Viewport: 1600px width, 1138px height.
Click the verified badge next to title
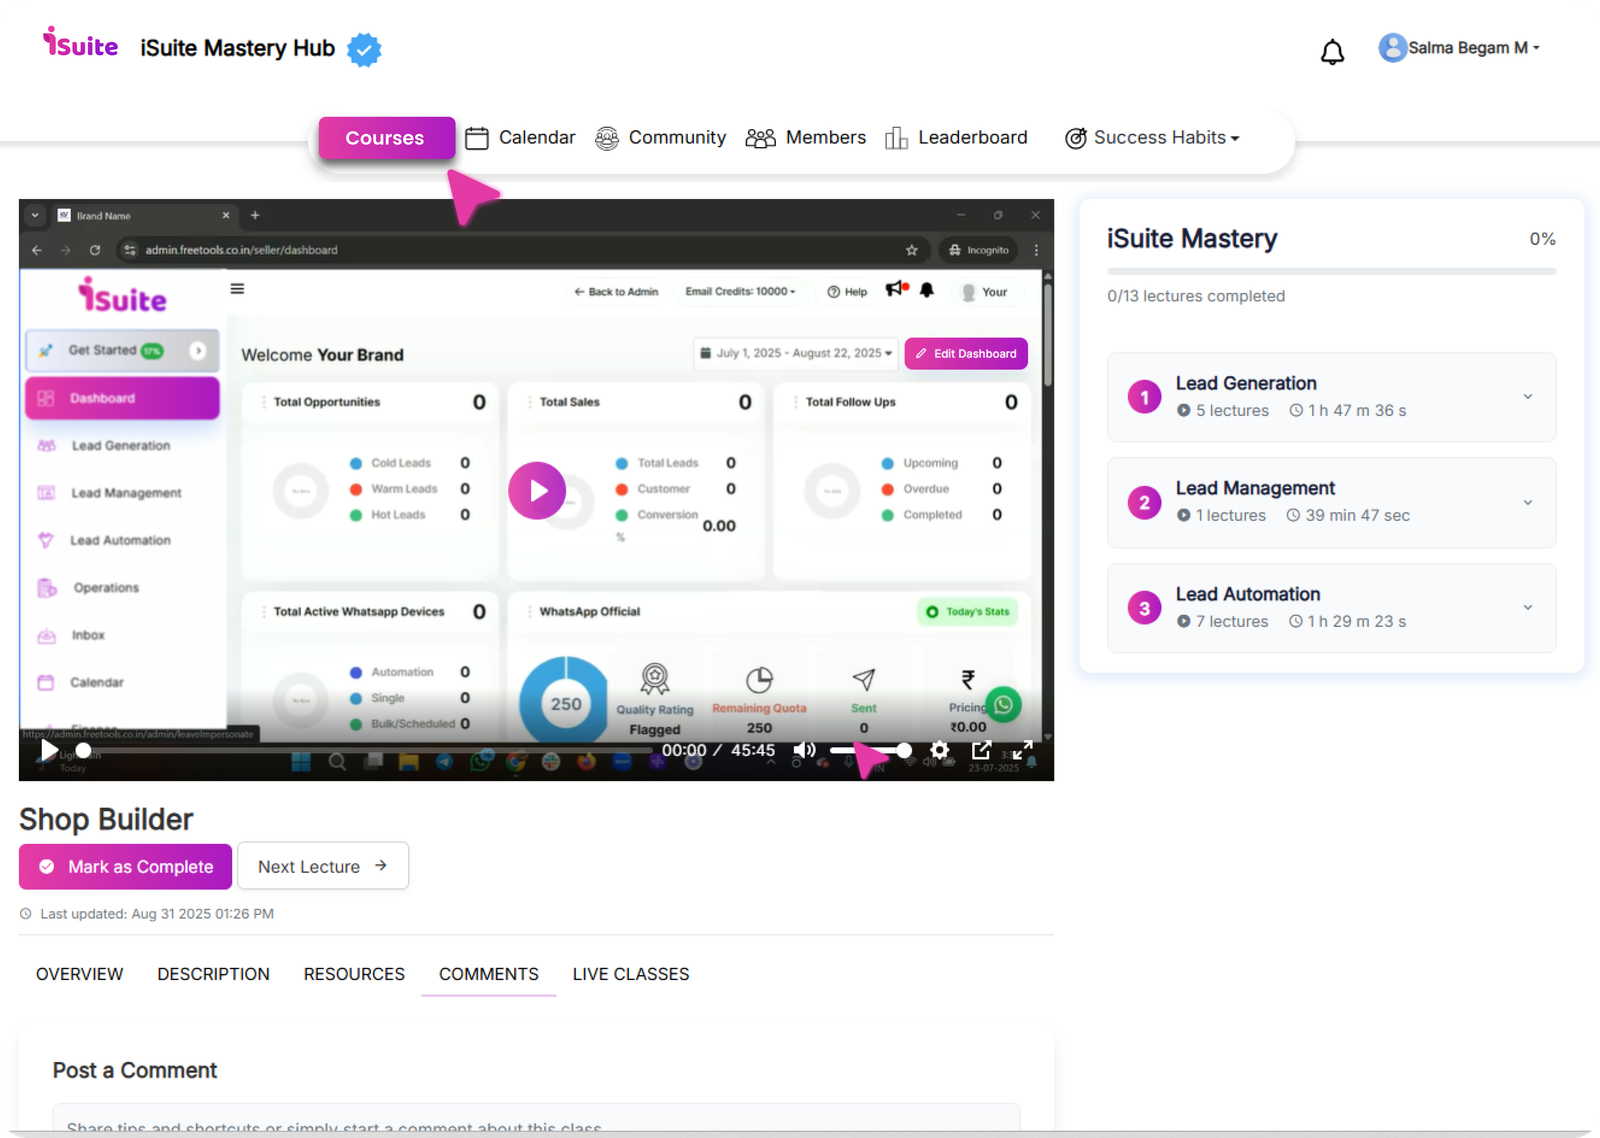coord(364,49)
